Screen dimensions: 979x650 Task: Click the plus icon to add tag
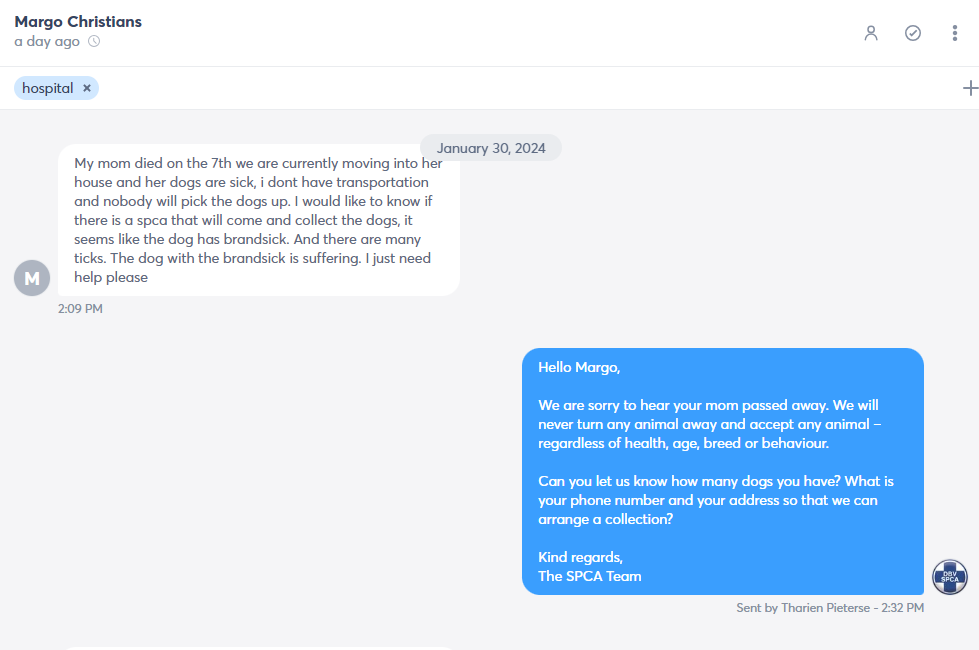tap(970, 88)
